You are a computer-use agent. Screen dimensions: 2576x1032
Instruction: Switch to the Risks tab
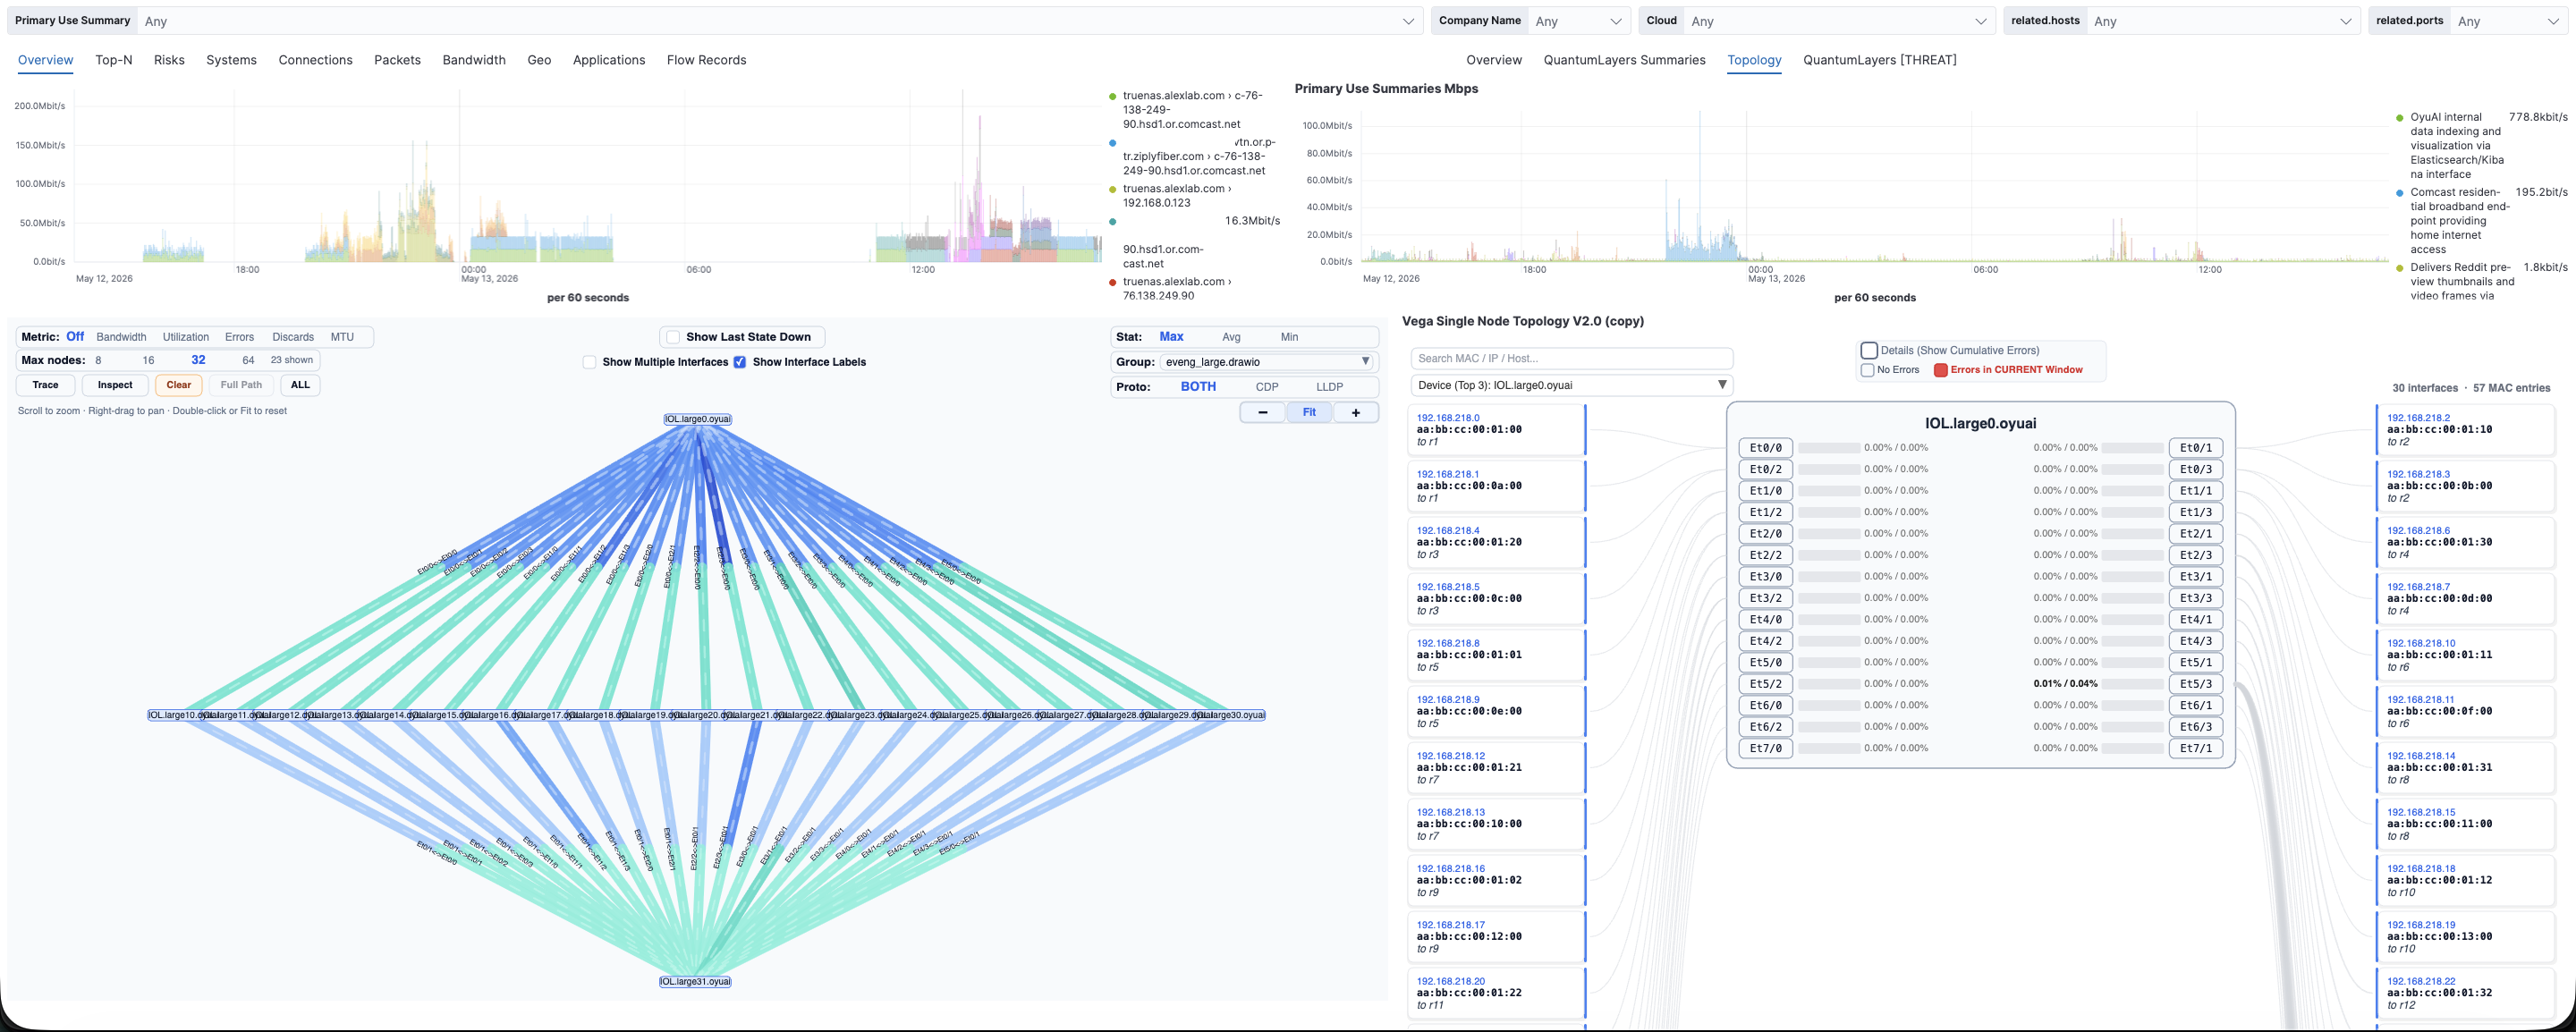click(x=169, y=60)
